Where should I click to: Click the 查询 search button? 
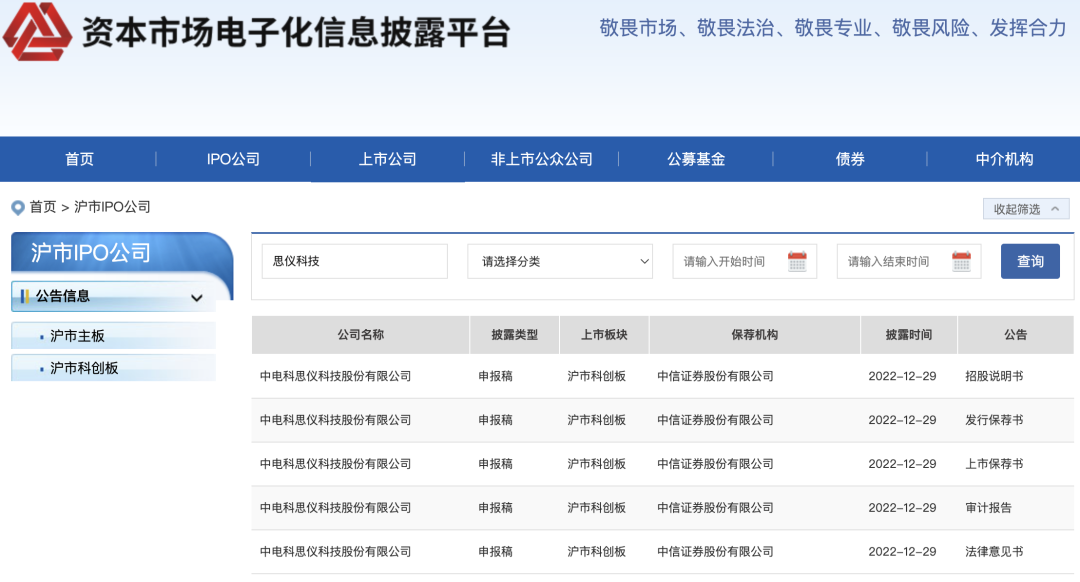click(1030, 262)
